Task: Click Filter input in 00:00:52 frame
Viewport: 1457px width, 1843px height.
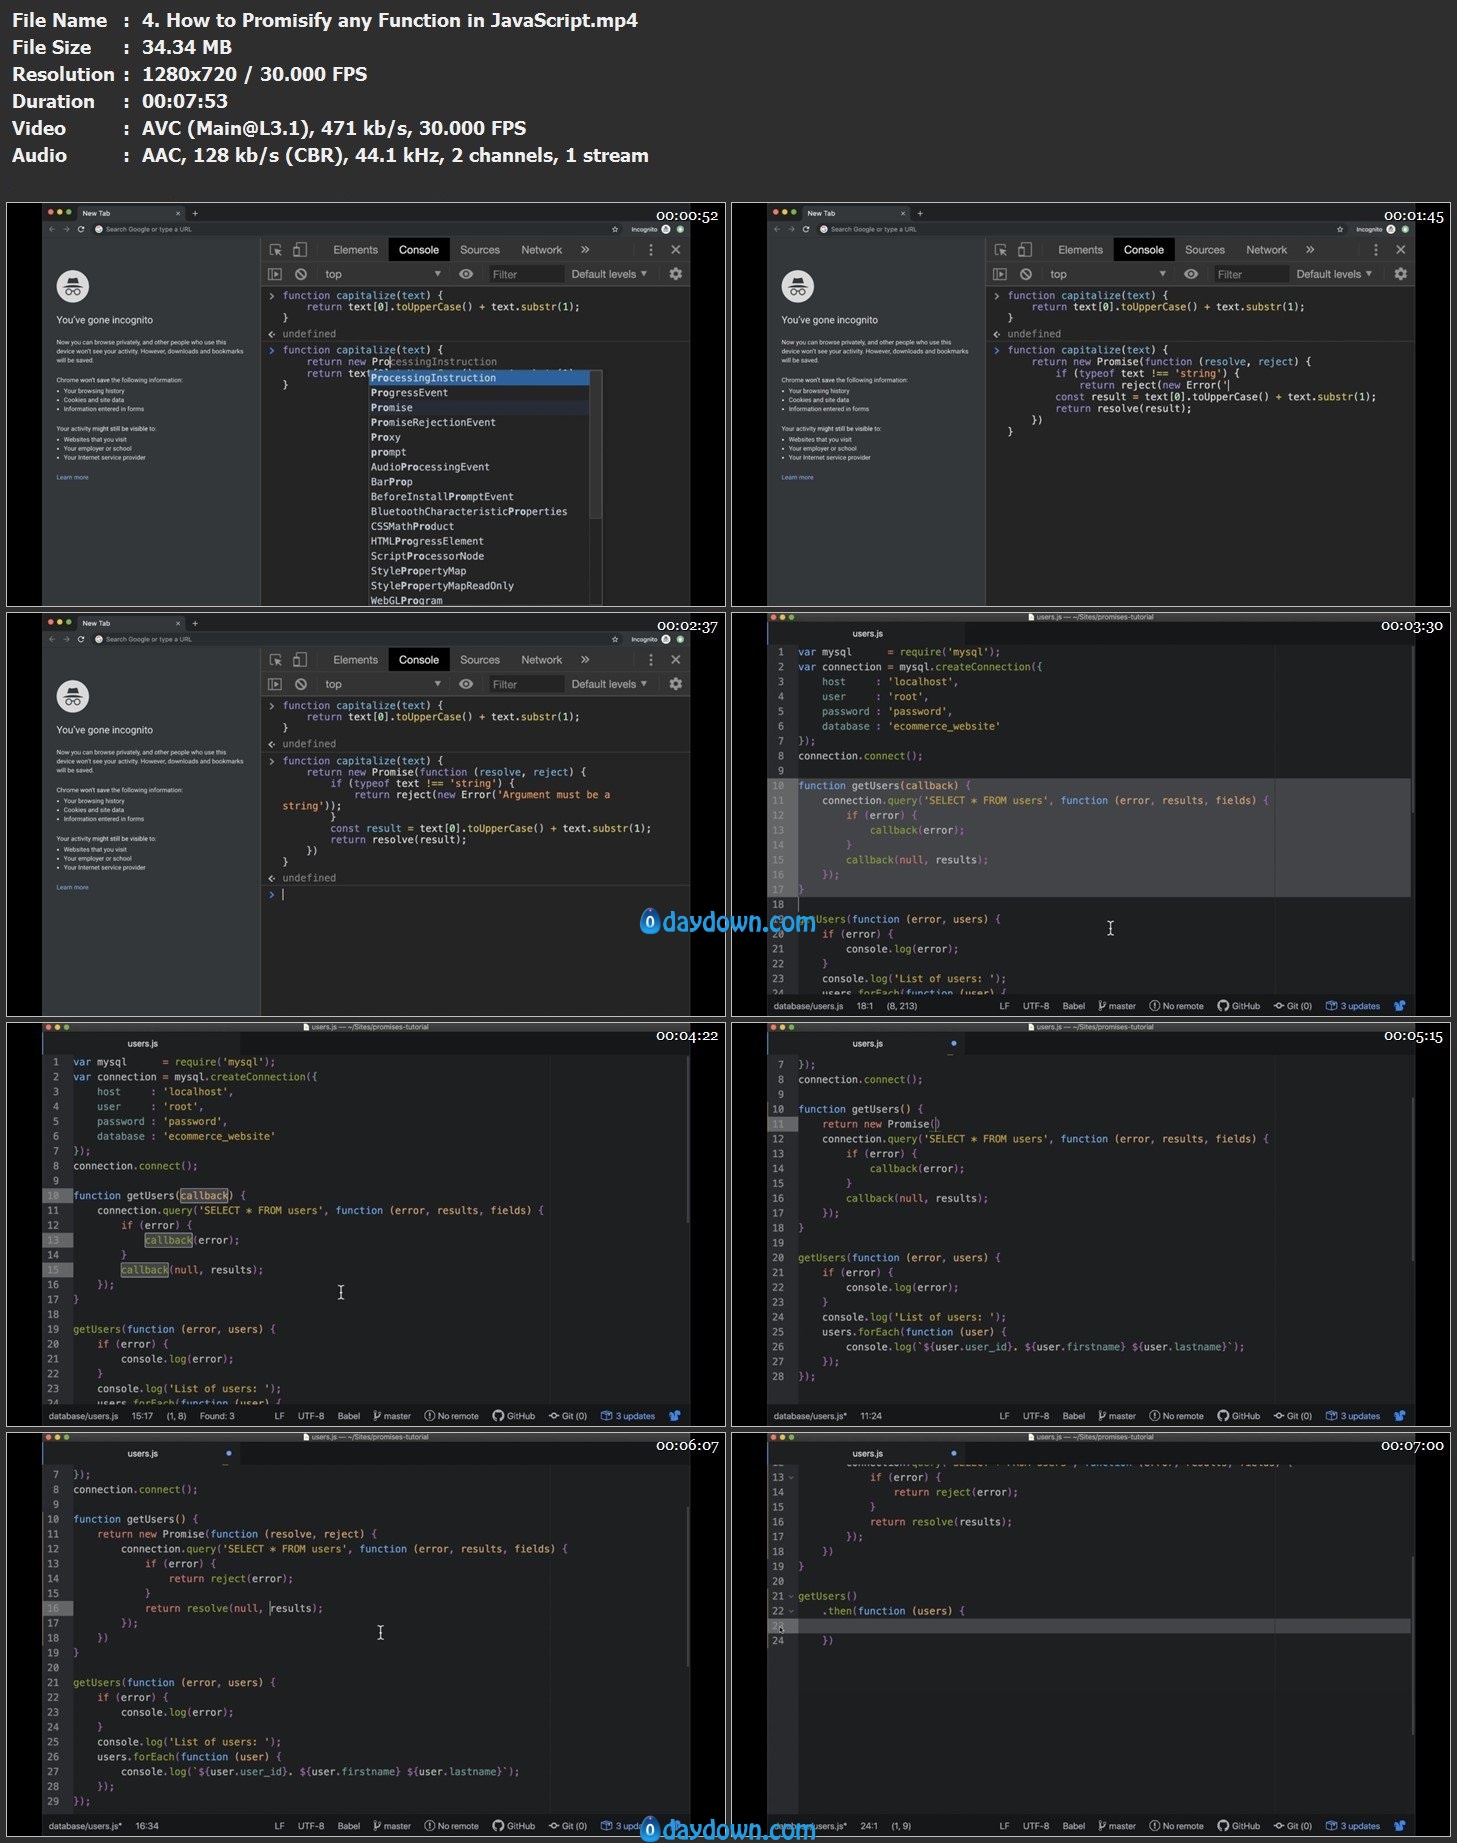Action: [525, 274]
